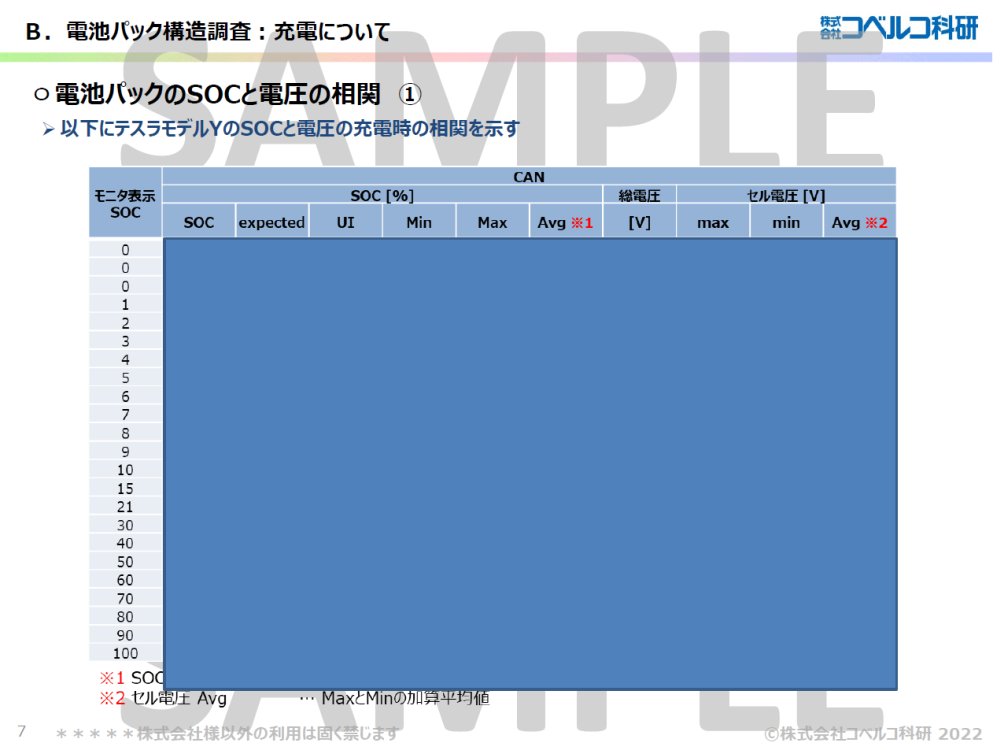Click the モニタ表示 SOC header cell
The image size is (1000, 750).
coord(125,203)
